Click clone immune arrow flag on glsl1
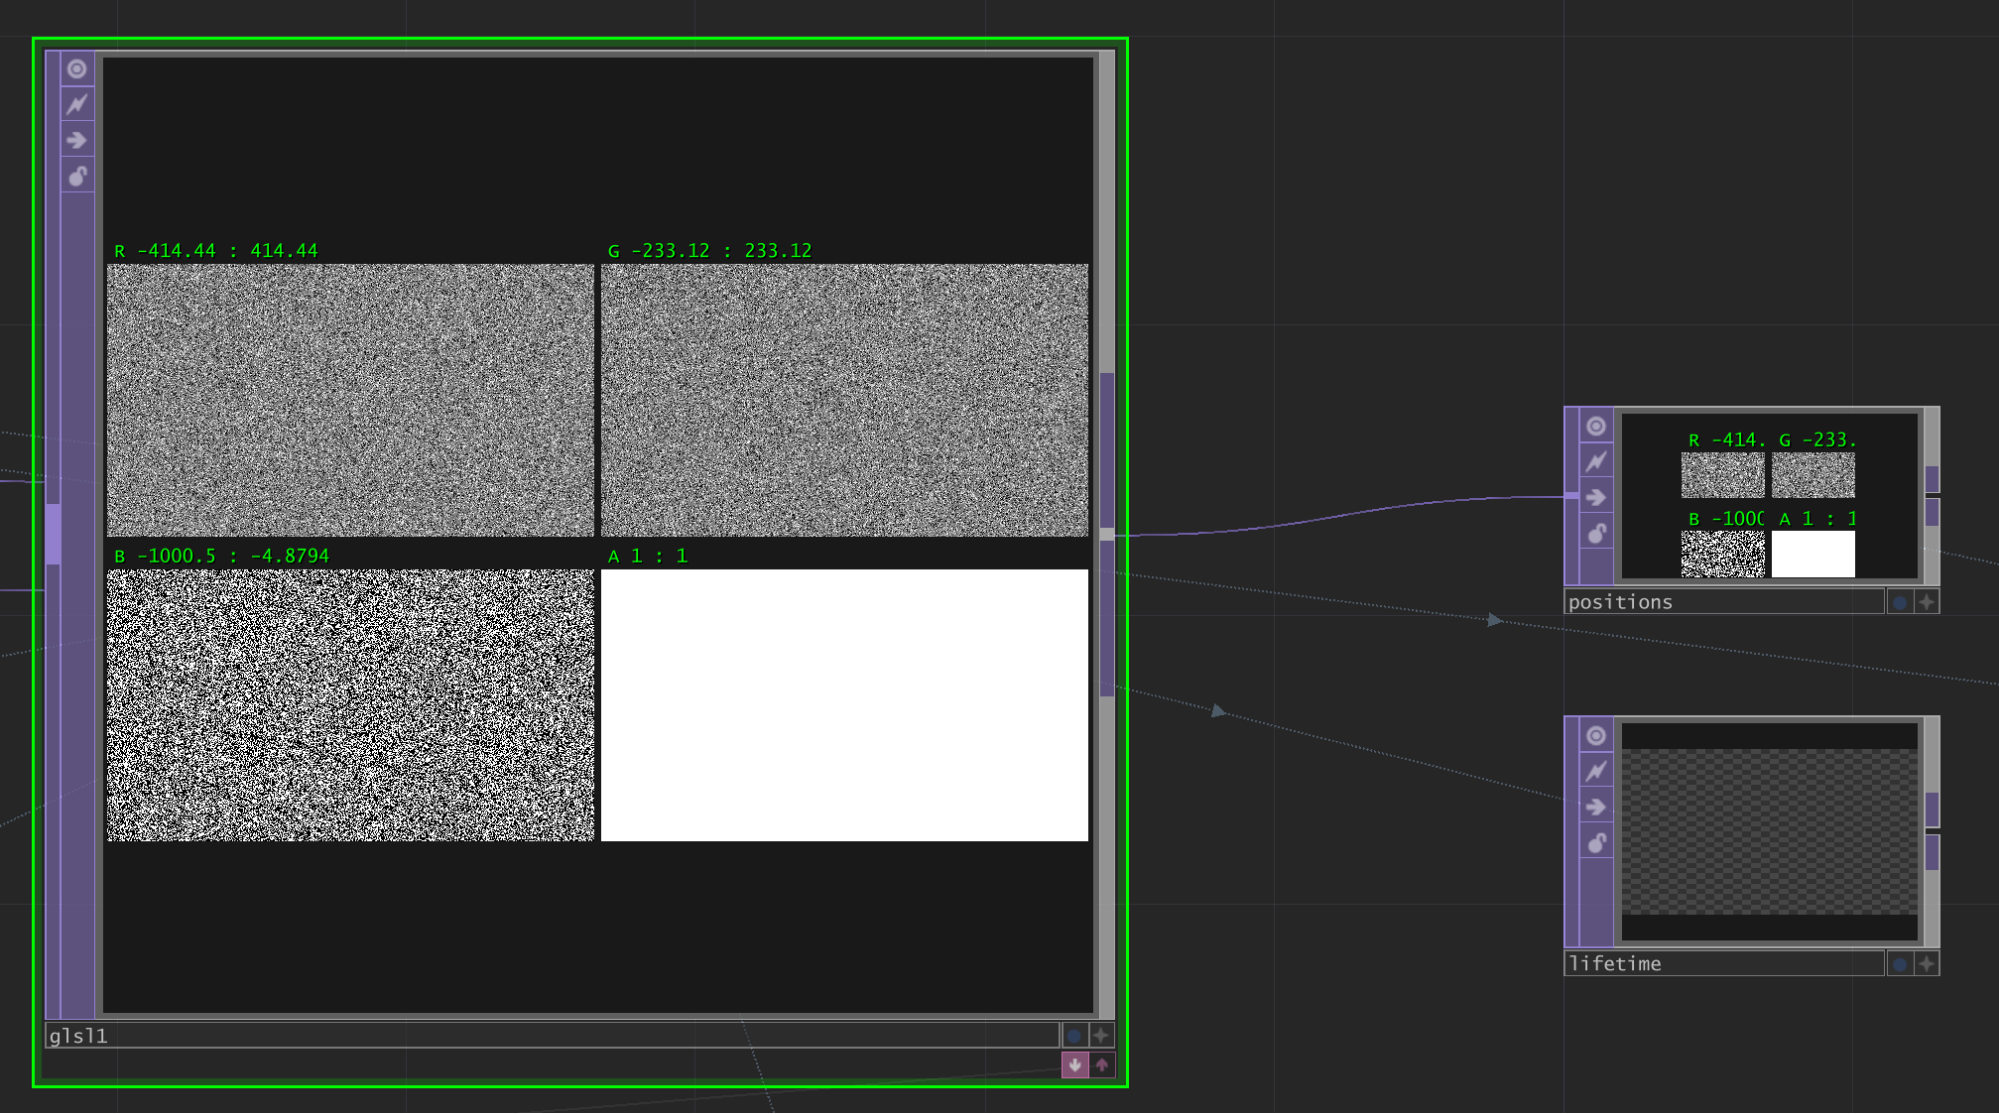 [77, 140]
